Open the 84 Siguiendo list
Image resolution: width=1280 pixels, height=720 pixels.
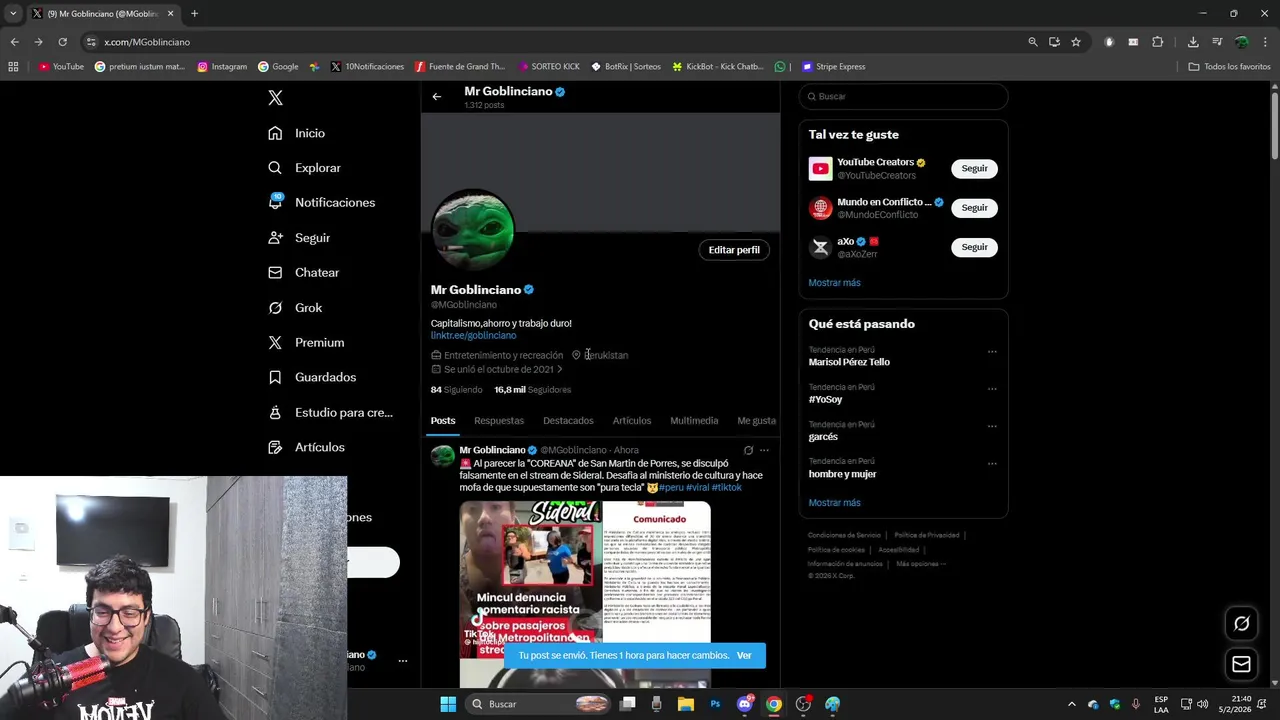point(456,390)
